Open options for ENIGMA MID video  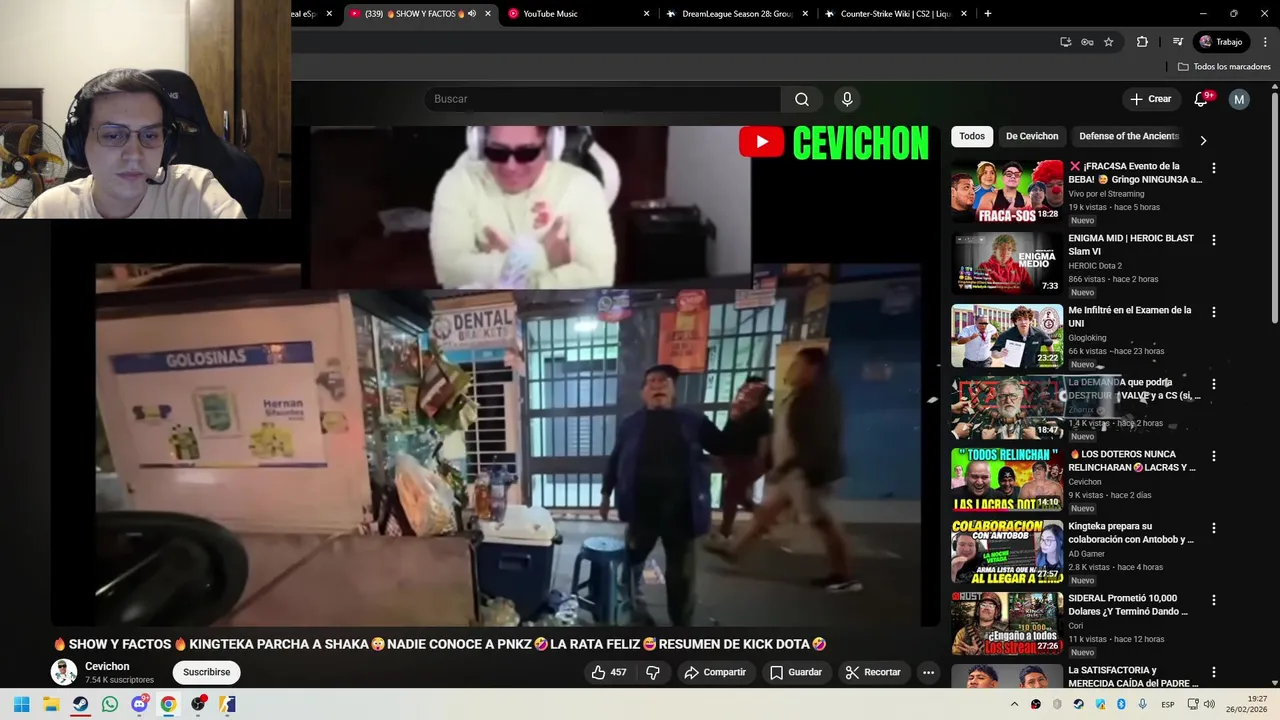tap(1214, 240)
